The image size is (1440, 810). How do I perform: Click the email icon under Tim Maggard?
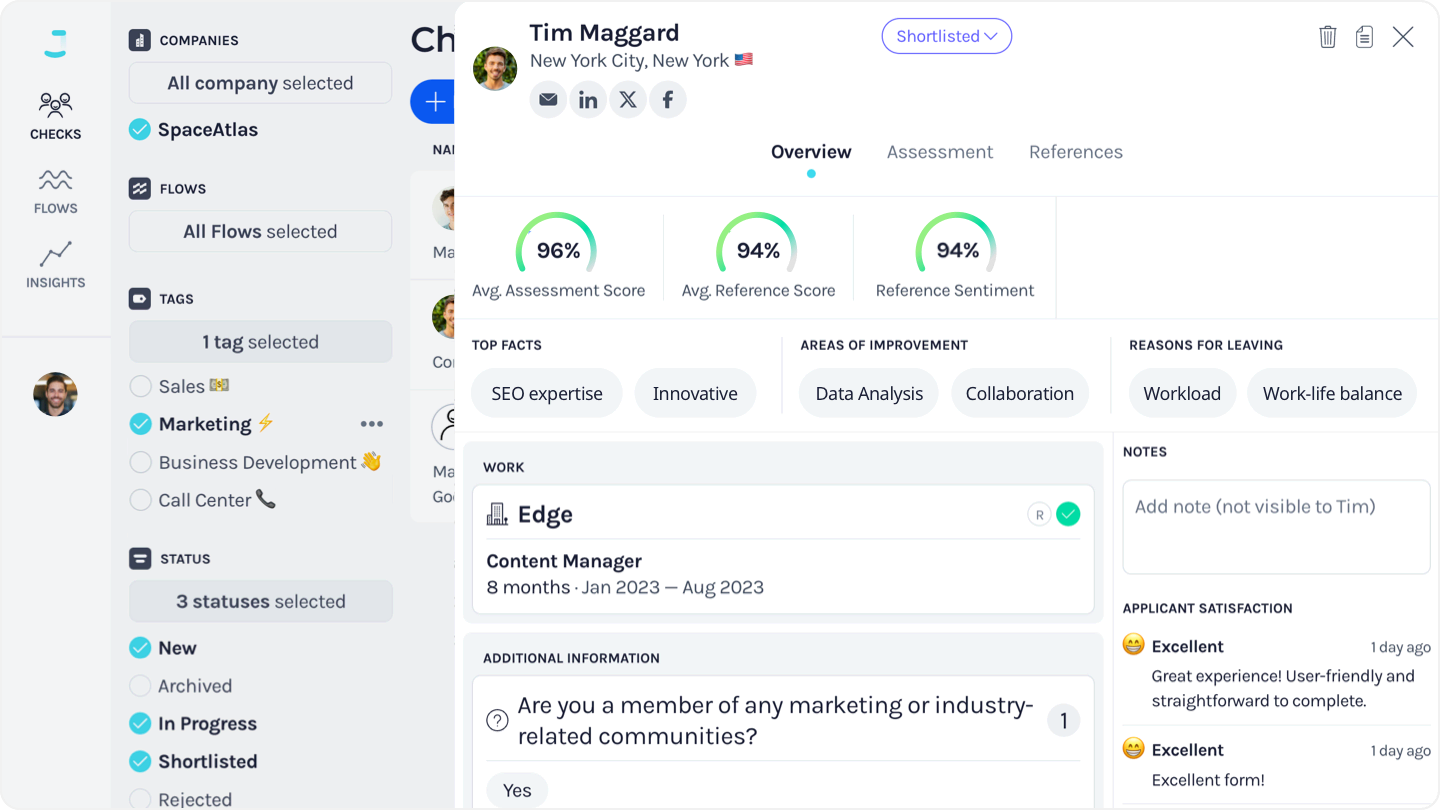tap(548, 100)
